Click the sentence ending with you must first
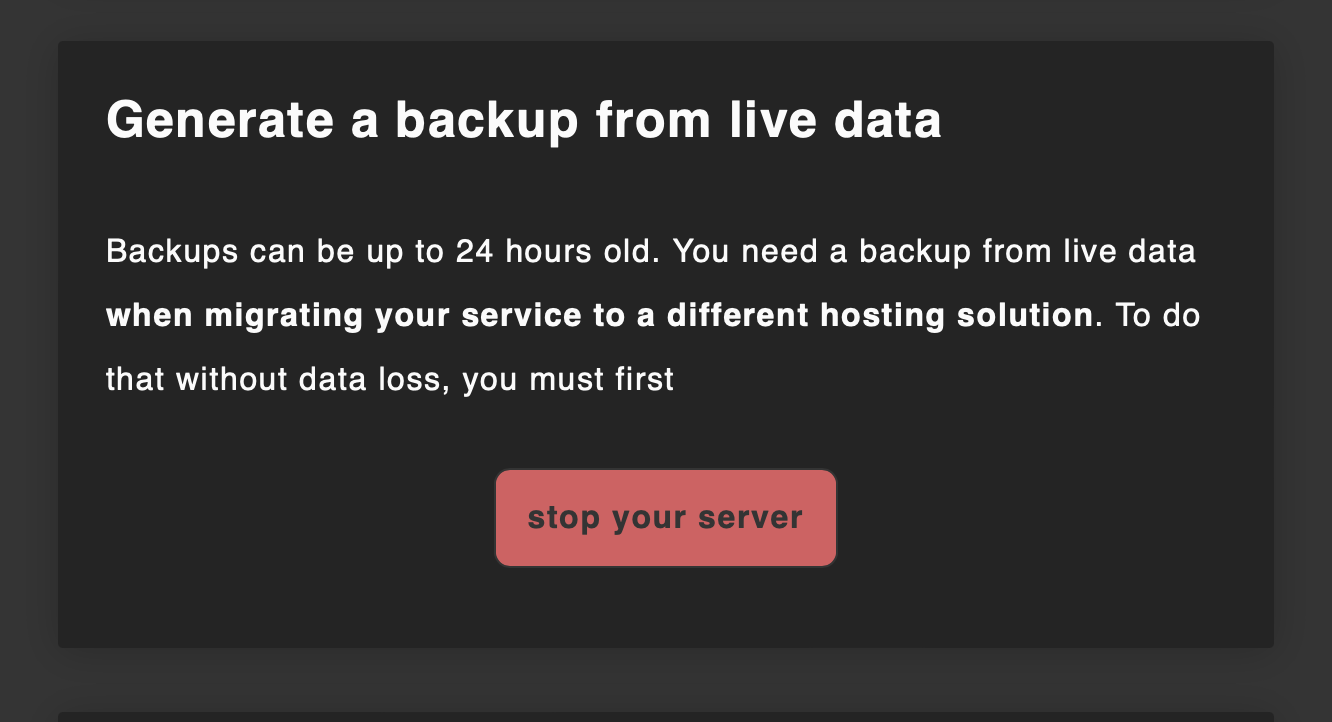Screen dimensions: 1332x722 pyautogui.click(x=560, y=379)
